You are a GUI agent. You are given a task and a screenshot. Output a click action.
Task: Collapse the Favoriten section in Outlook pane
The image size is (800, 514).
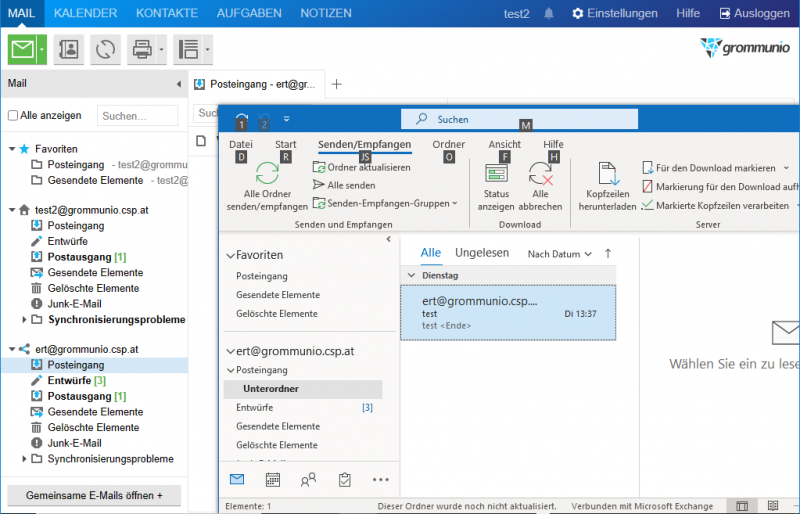(x=230, y=256)
